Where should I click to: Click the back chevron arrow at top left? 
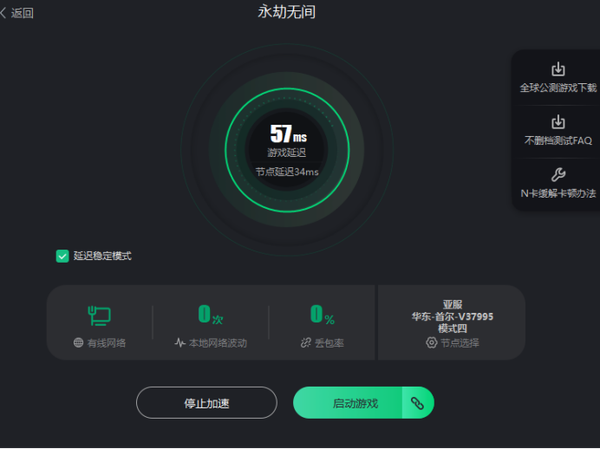click(3, 13)
